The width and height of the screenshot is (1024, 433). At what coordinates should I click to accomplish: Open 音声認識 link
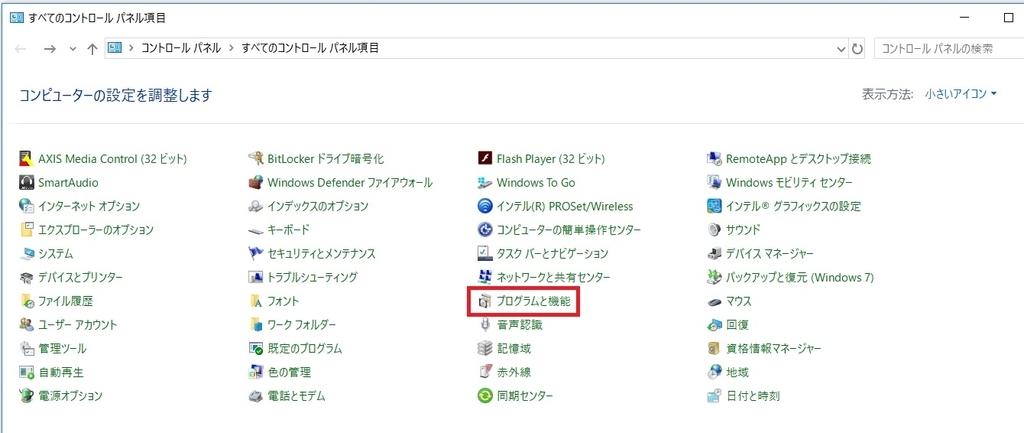[519, 325]
